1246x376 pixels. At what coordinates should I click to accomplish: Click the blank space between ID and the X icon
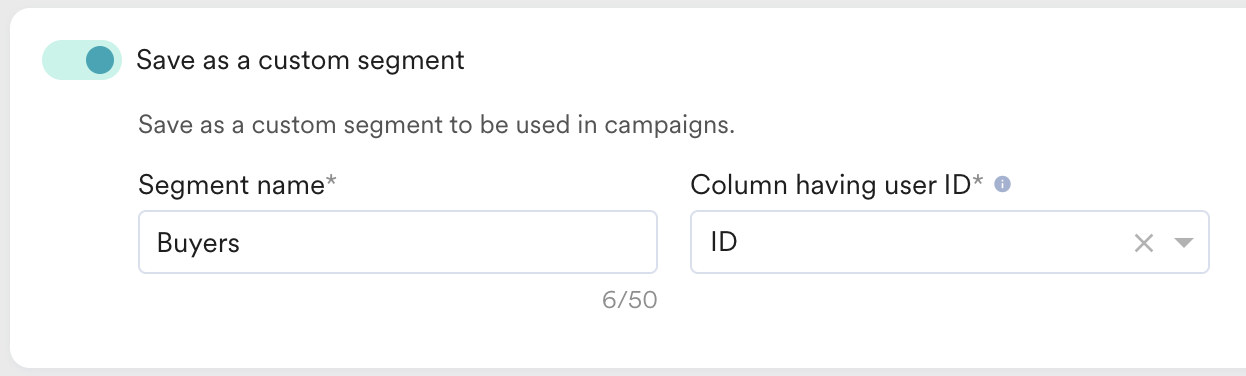pyautogui.click(x=930, y=243)
